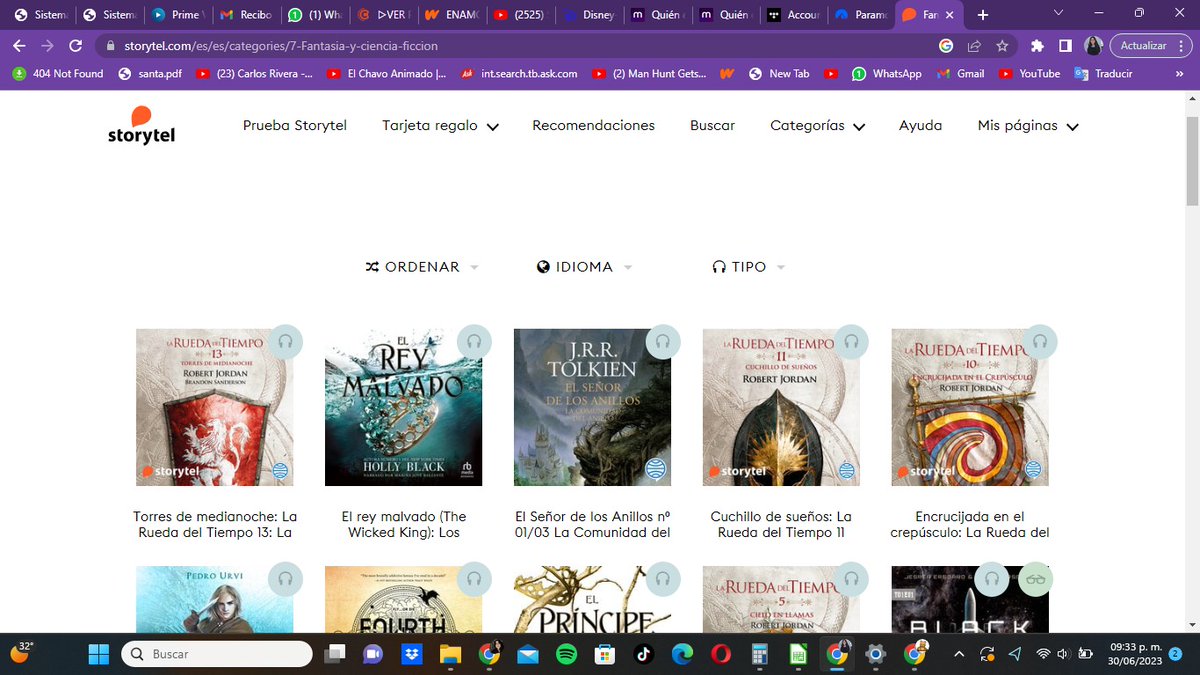The height and width of the screenshot is (675, 1200).
Task: Open Prueba Storytel link
Action: (295, 126)
